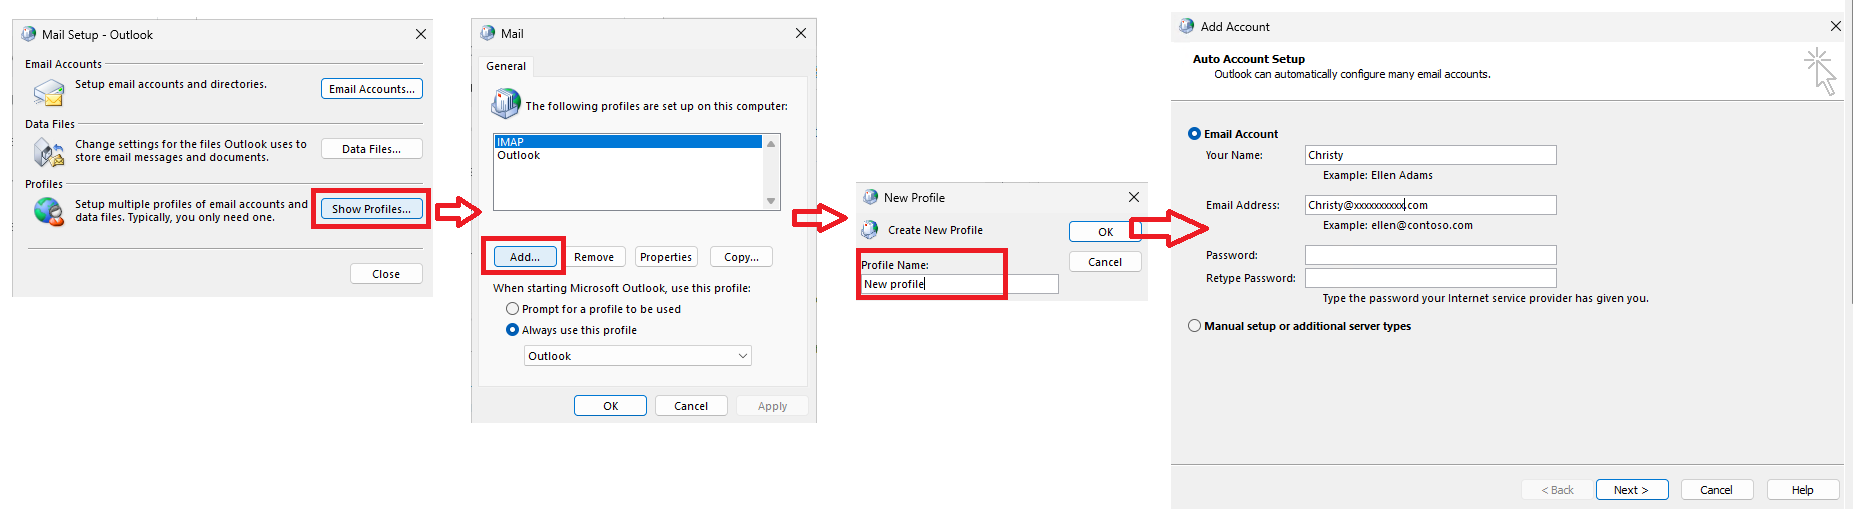Screen dimensions: 1853x509
Task: Click the Create New Profile icon
Action: coord(870,230)
